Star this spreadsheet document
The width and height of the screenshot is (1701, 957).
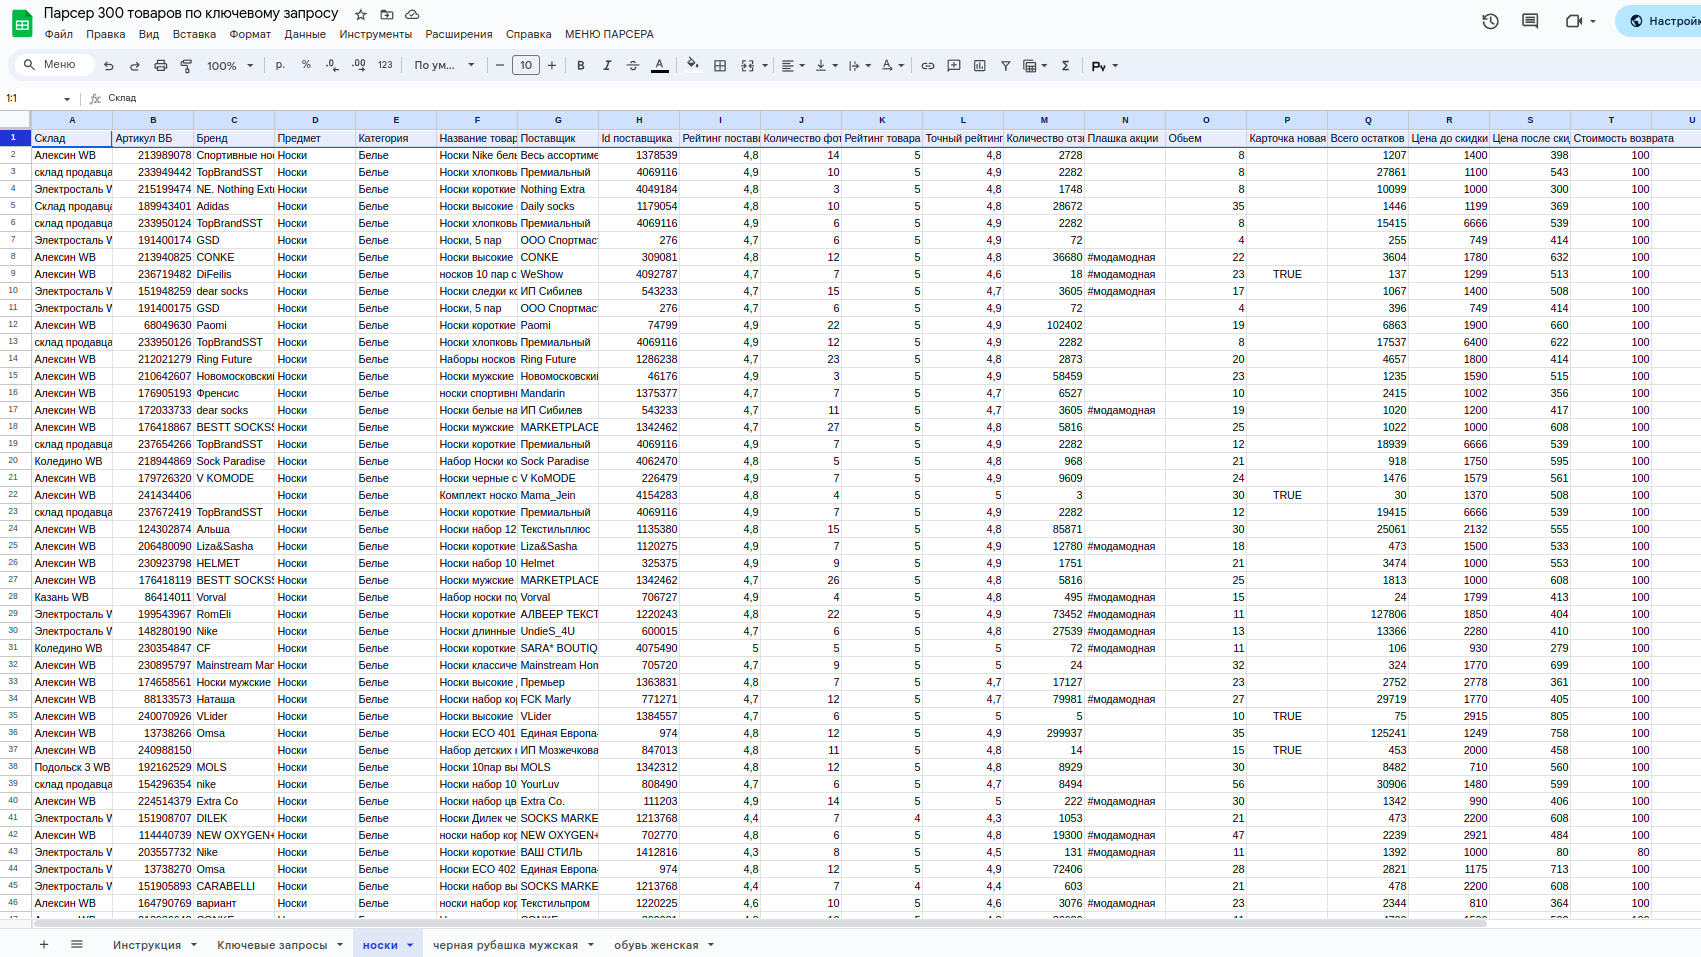361,14
